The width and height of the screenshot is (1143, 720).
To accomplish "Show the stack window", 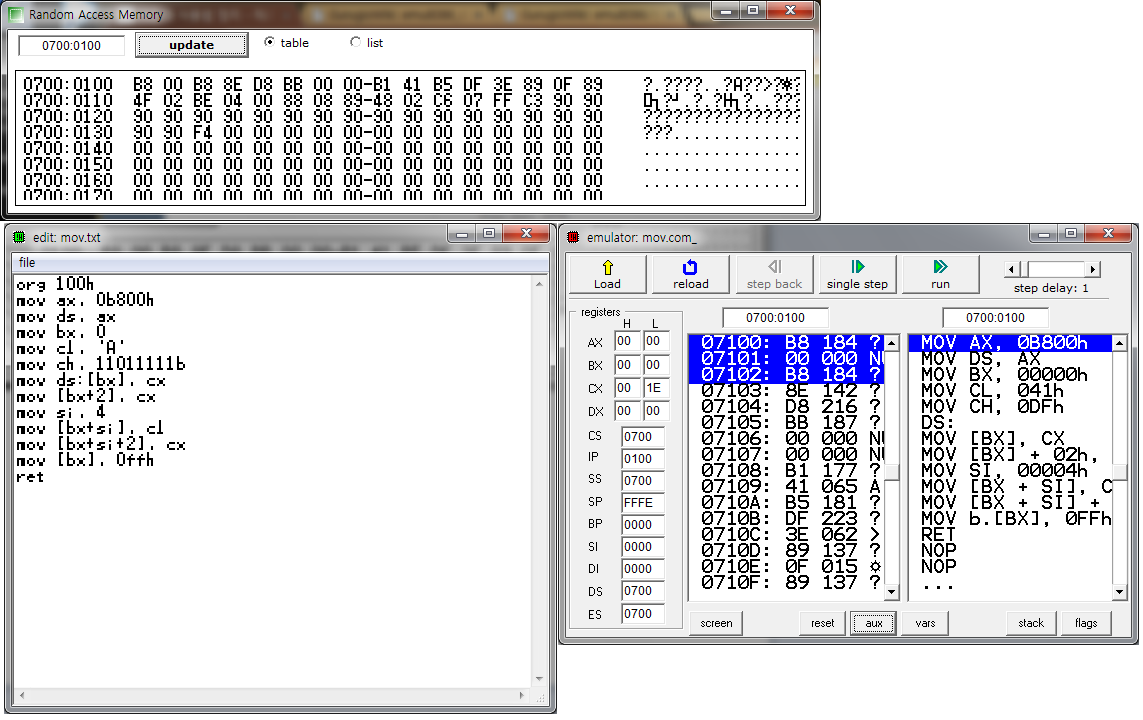I will [1031, 623].
